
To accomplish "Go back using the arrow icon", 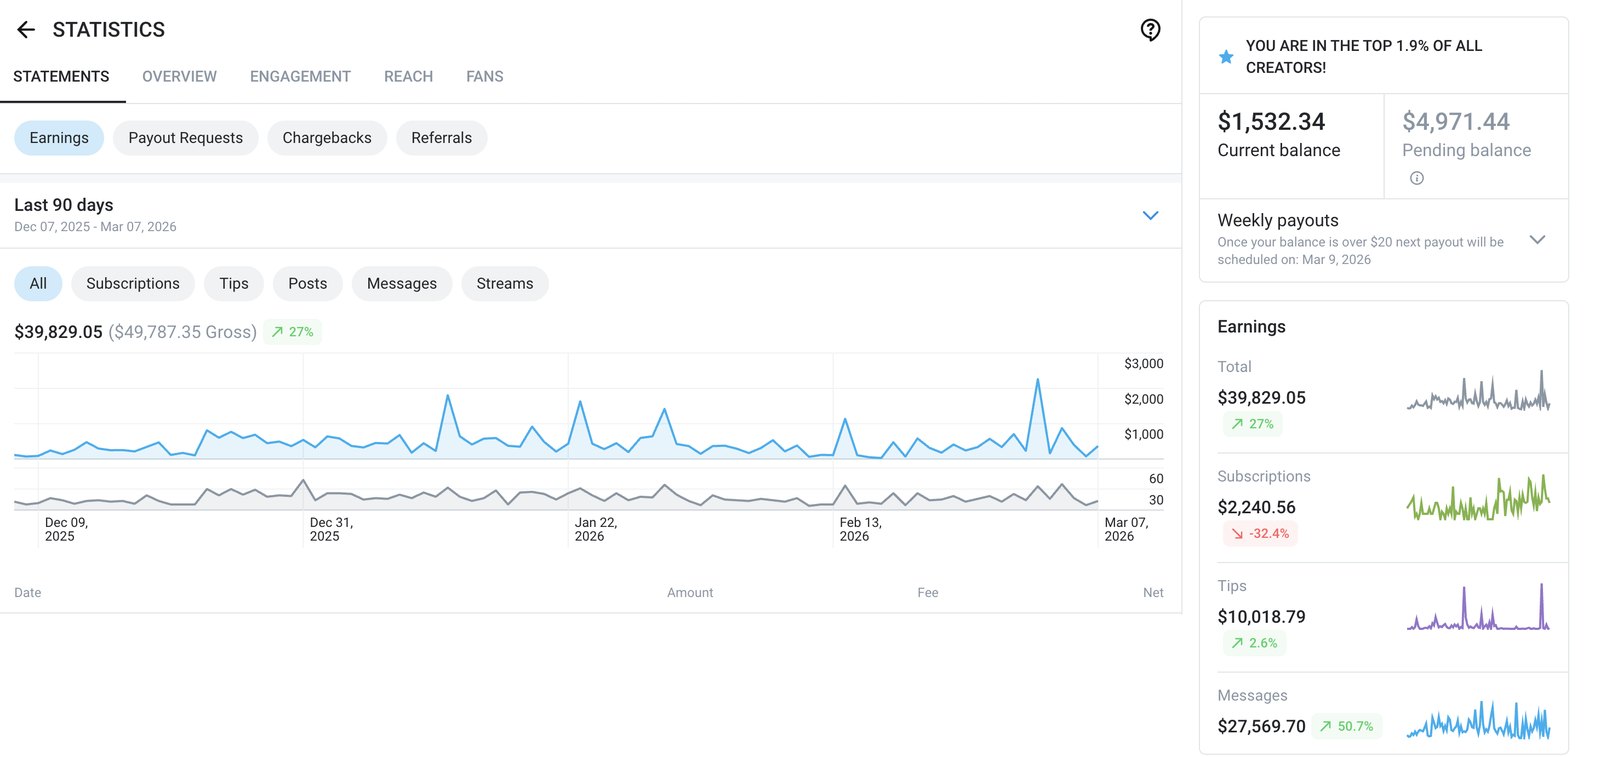I will 26,30.
